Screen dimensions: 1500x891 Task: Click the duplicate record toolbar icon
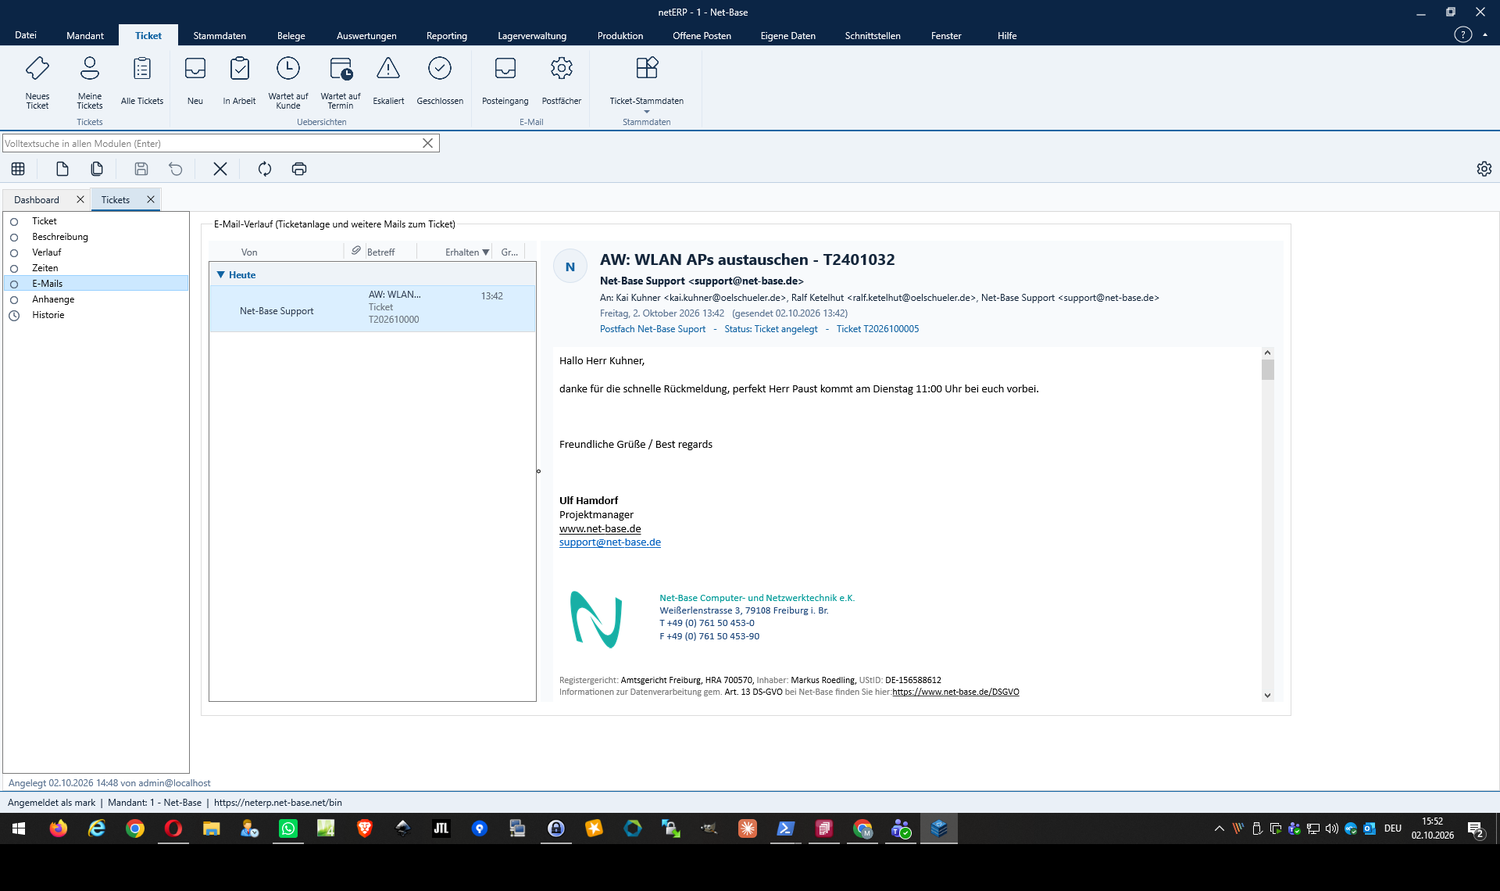pos(97,169)
